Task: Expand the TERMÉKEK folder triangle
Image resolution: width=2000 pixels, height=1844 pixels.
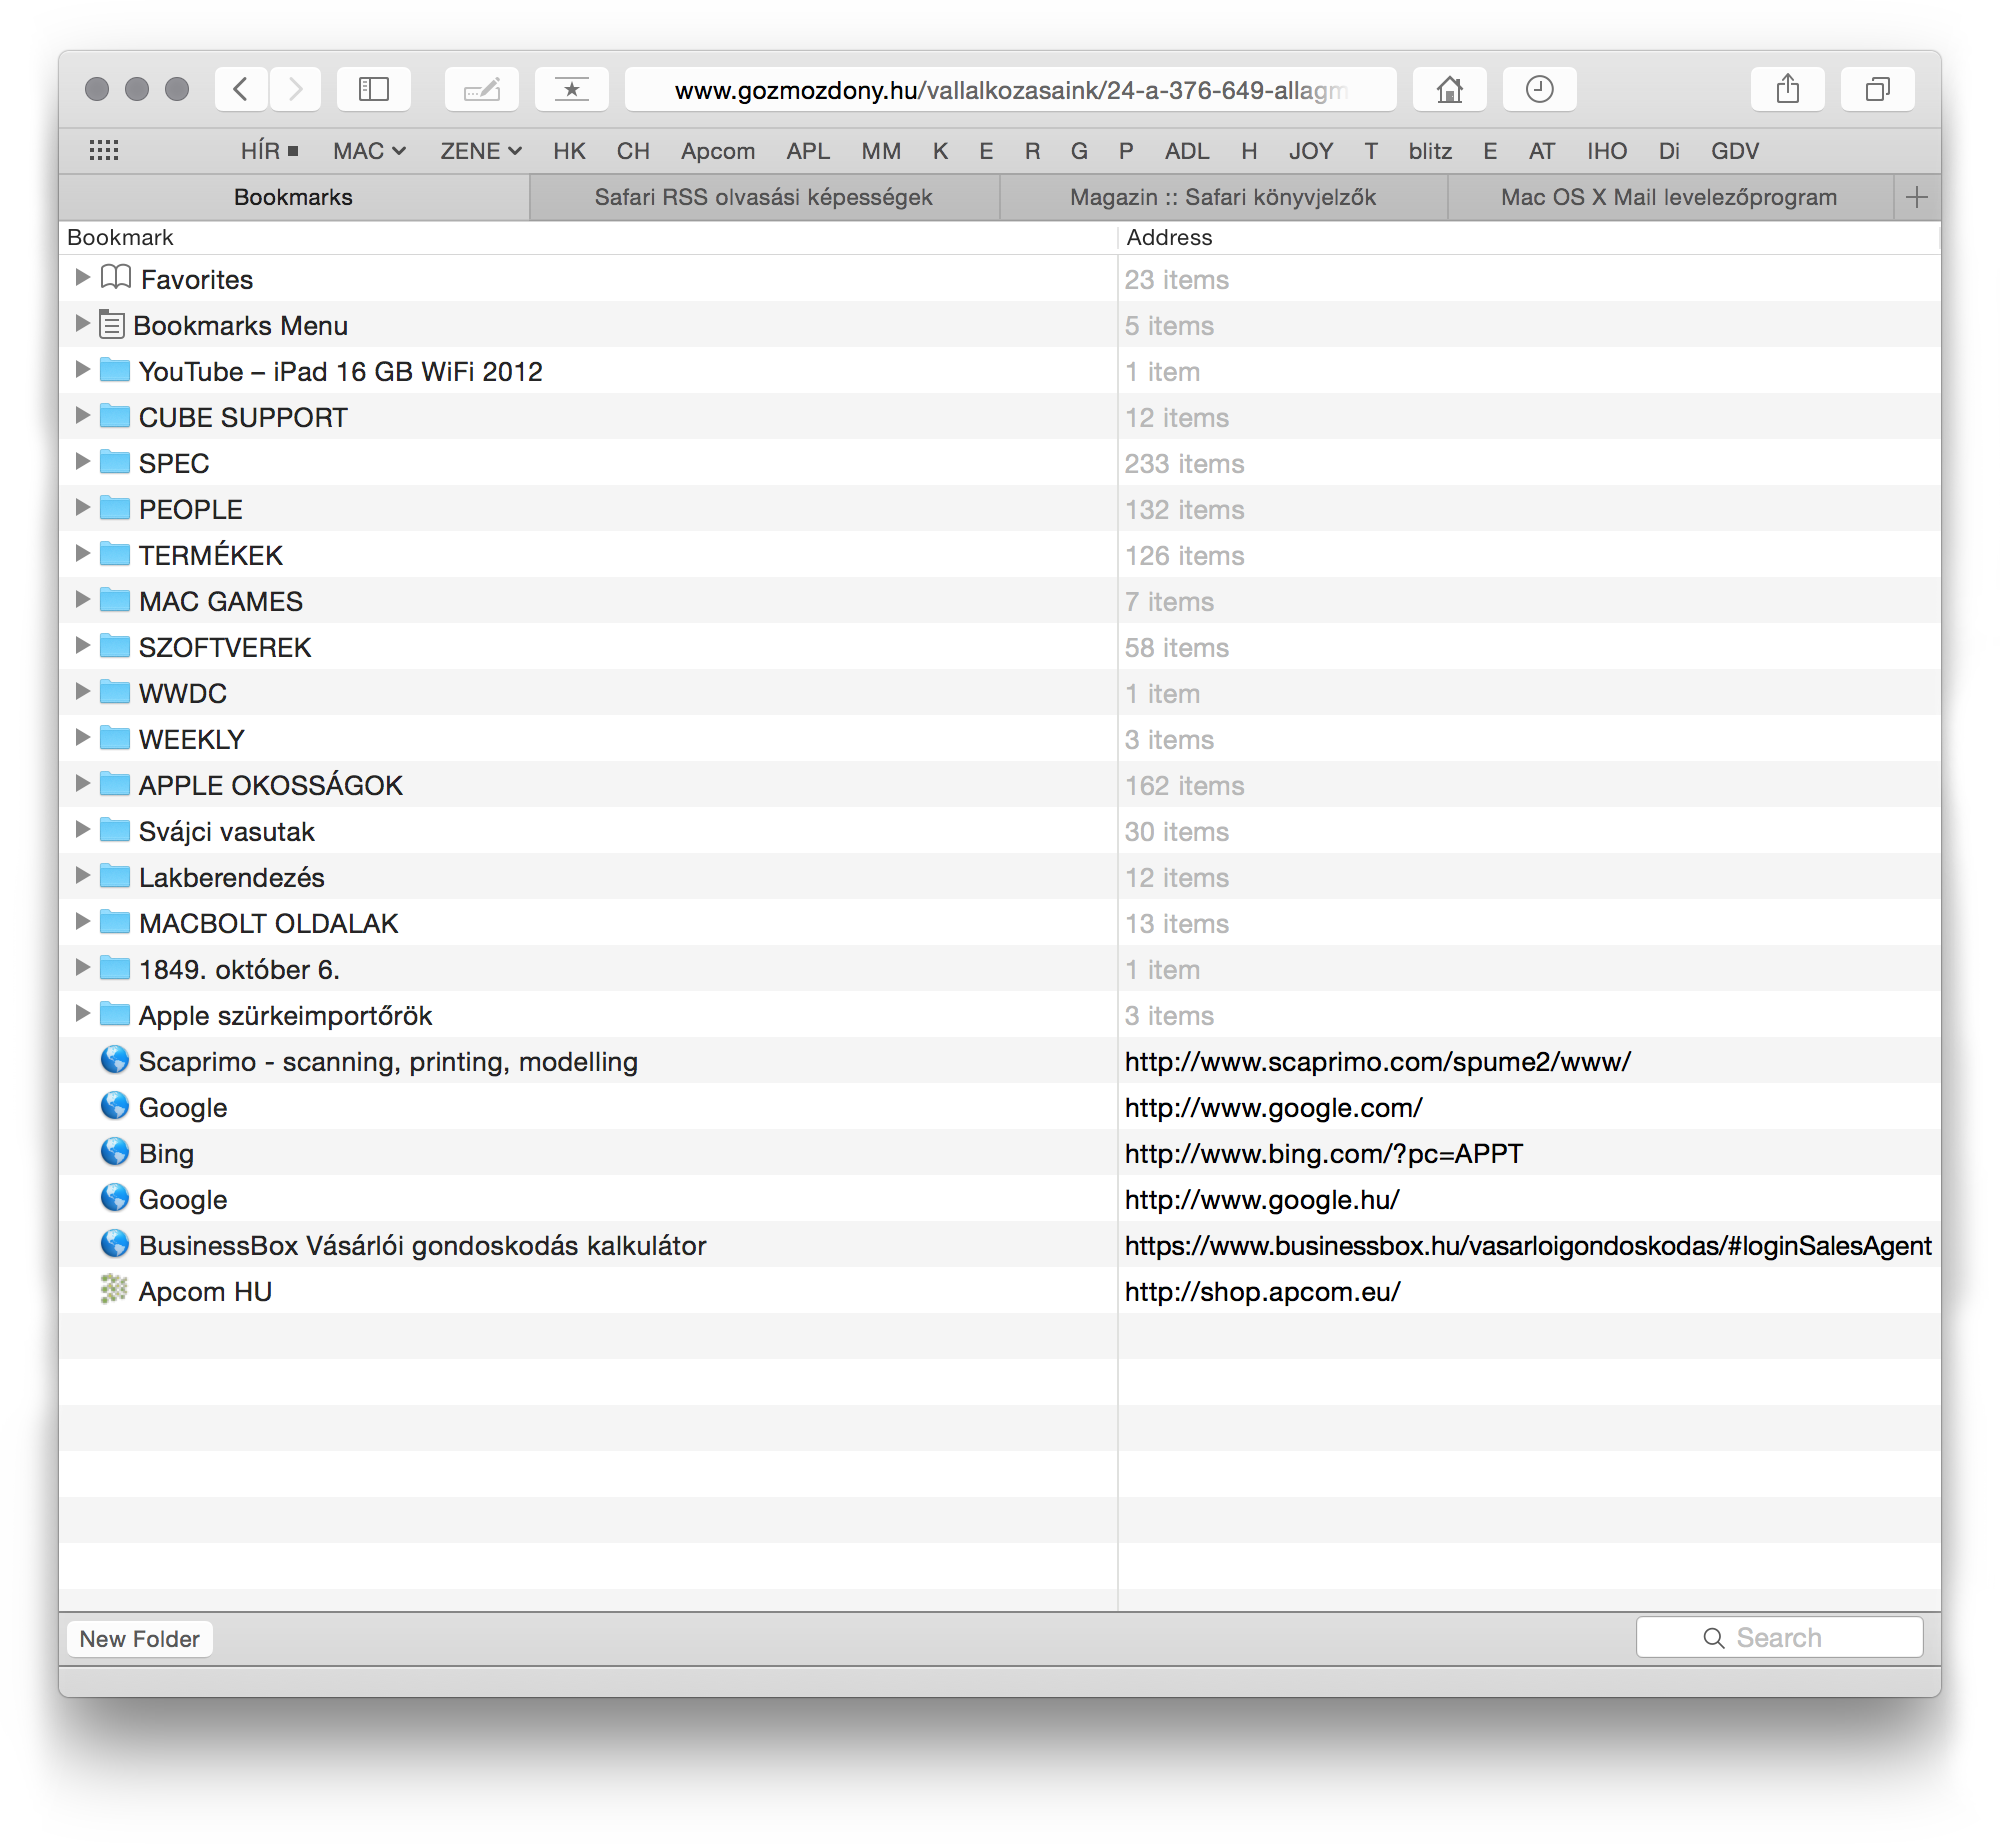Action: (82, 553)
